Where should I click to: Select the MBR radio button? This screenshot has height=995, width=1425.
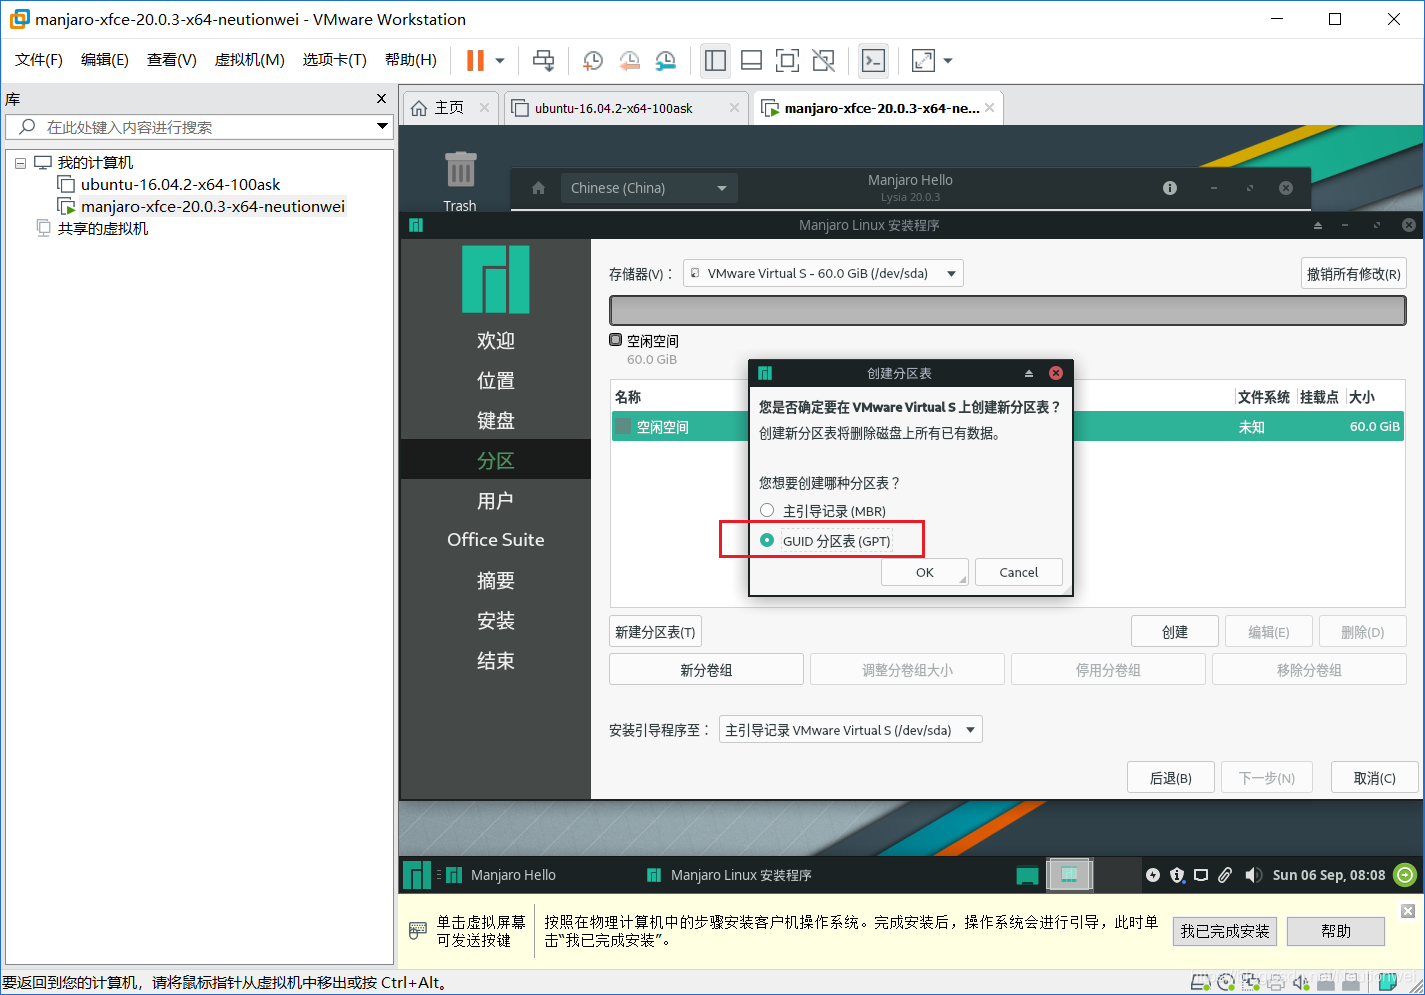click(767, 510)
